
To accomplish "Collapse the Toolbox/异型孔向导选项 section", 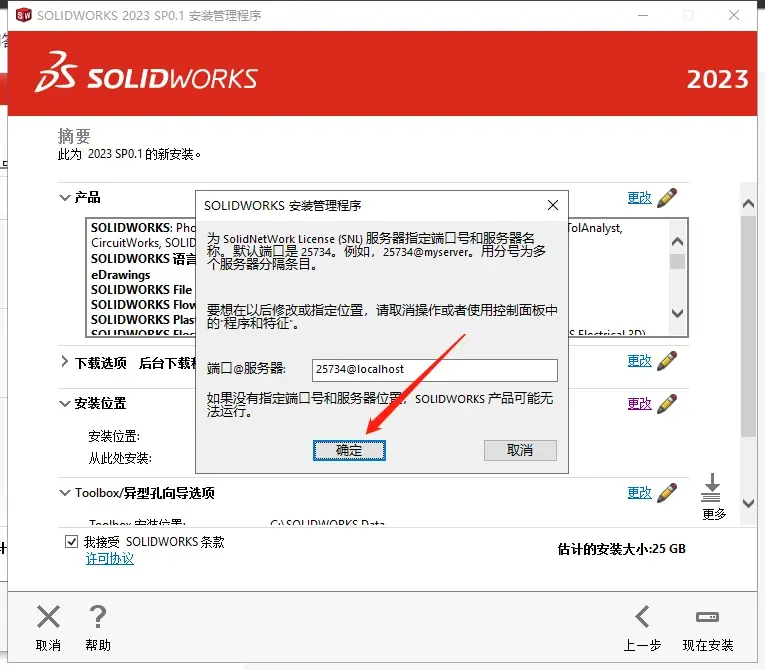I will (x=64, y=493).
